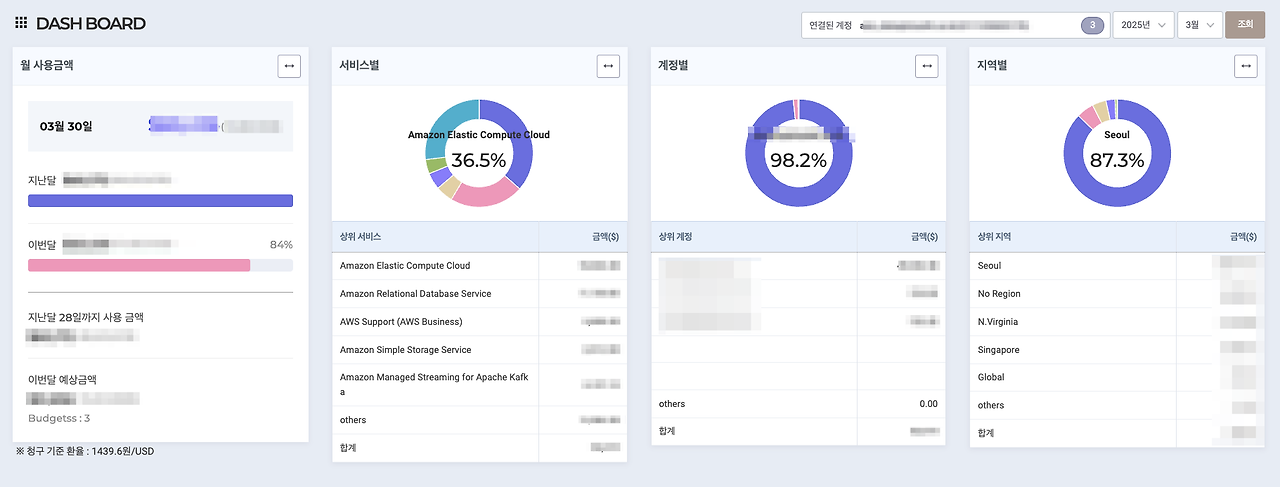Select Amazon Relational Database Service row

[479, 294]
